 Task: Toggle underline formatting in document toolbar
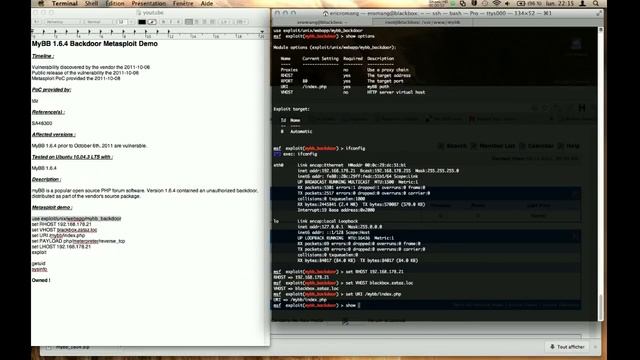(178, 22)
